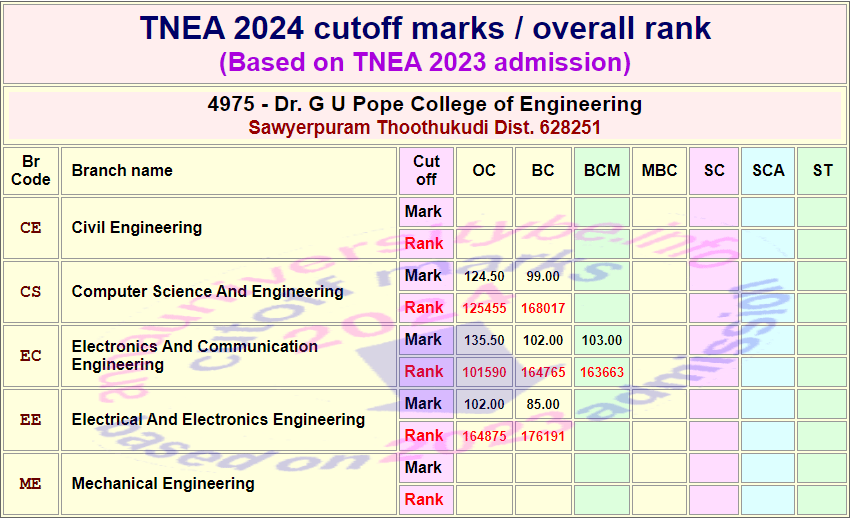Click Electronics And Communication Engineering branch name
This screenshot has height=519, width=850.
pos(195,355)
